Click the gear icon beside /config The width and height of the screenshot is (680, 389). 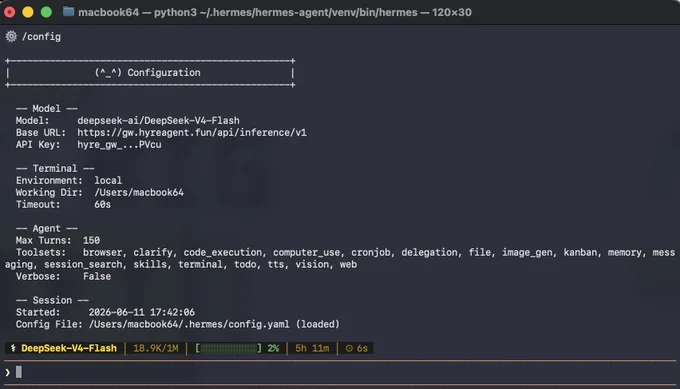pyautogui.click(x=11, y=36)
